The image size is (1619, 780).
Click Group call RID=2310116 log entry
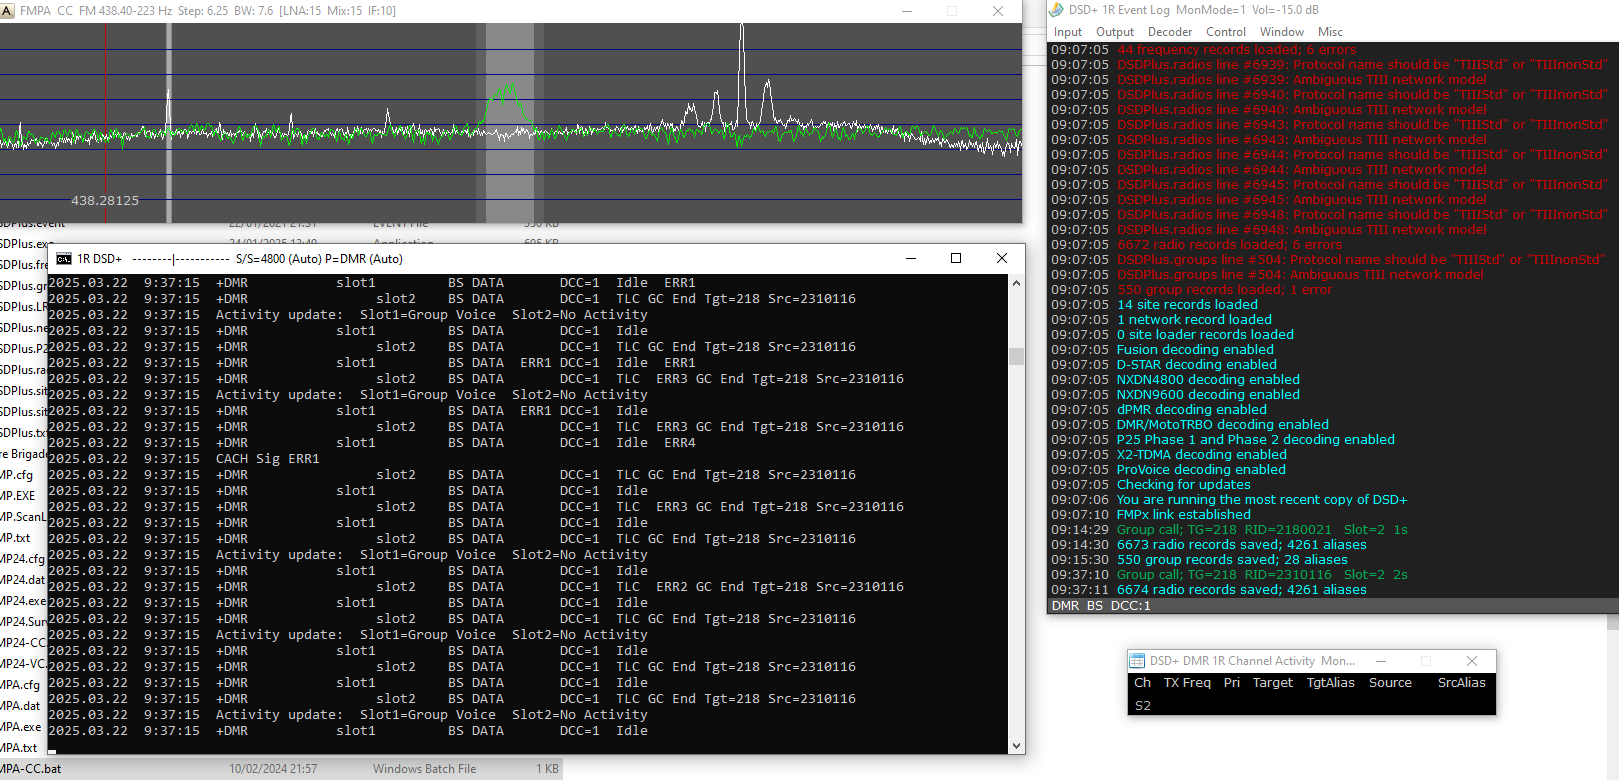click(1262, 575)
